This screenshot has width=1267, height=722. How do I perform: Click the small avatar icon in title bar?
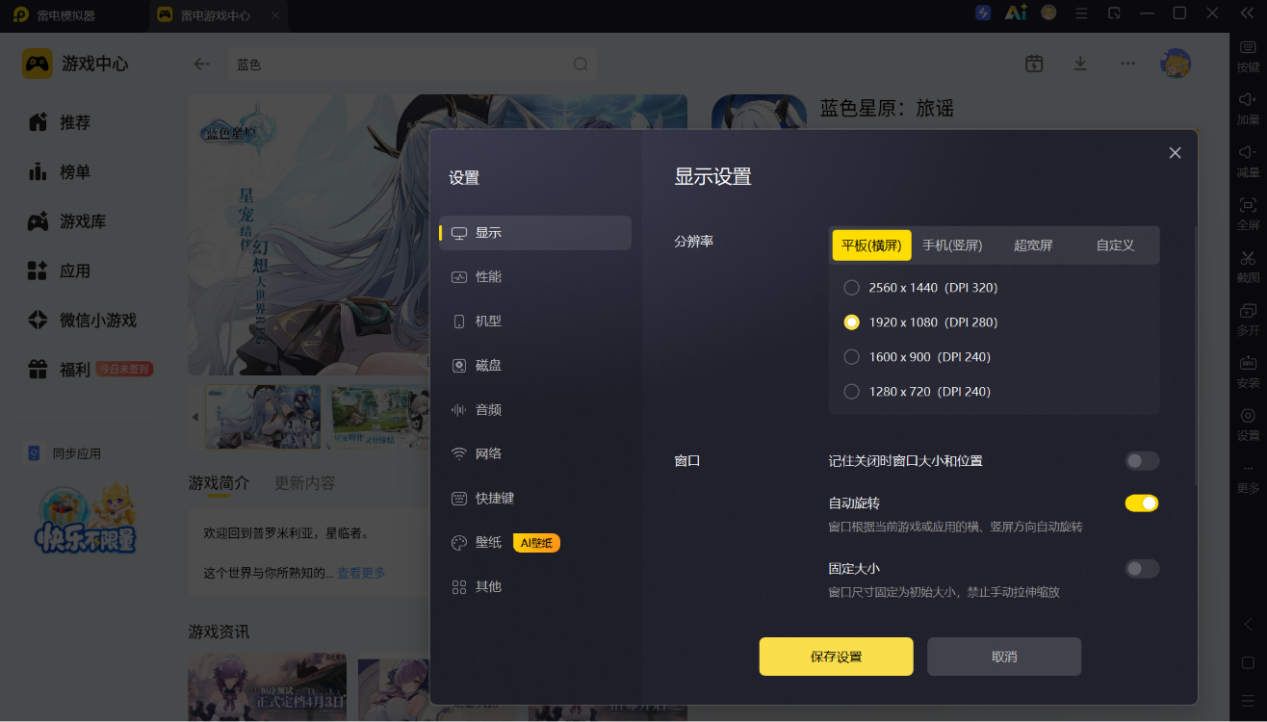coord(1049,13)
